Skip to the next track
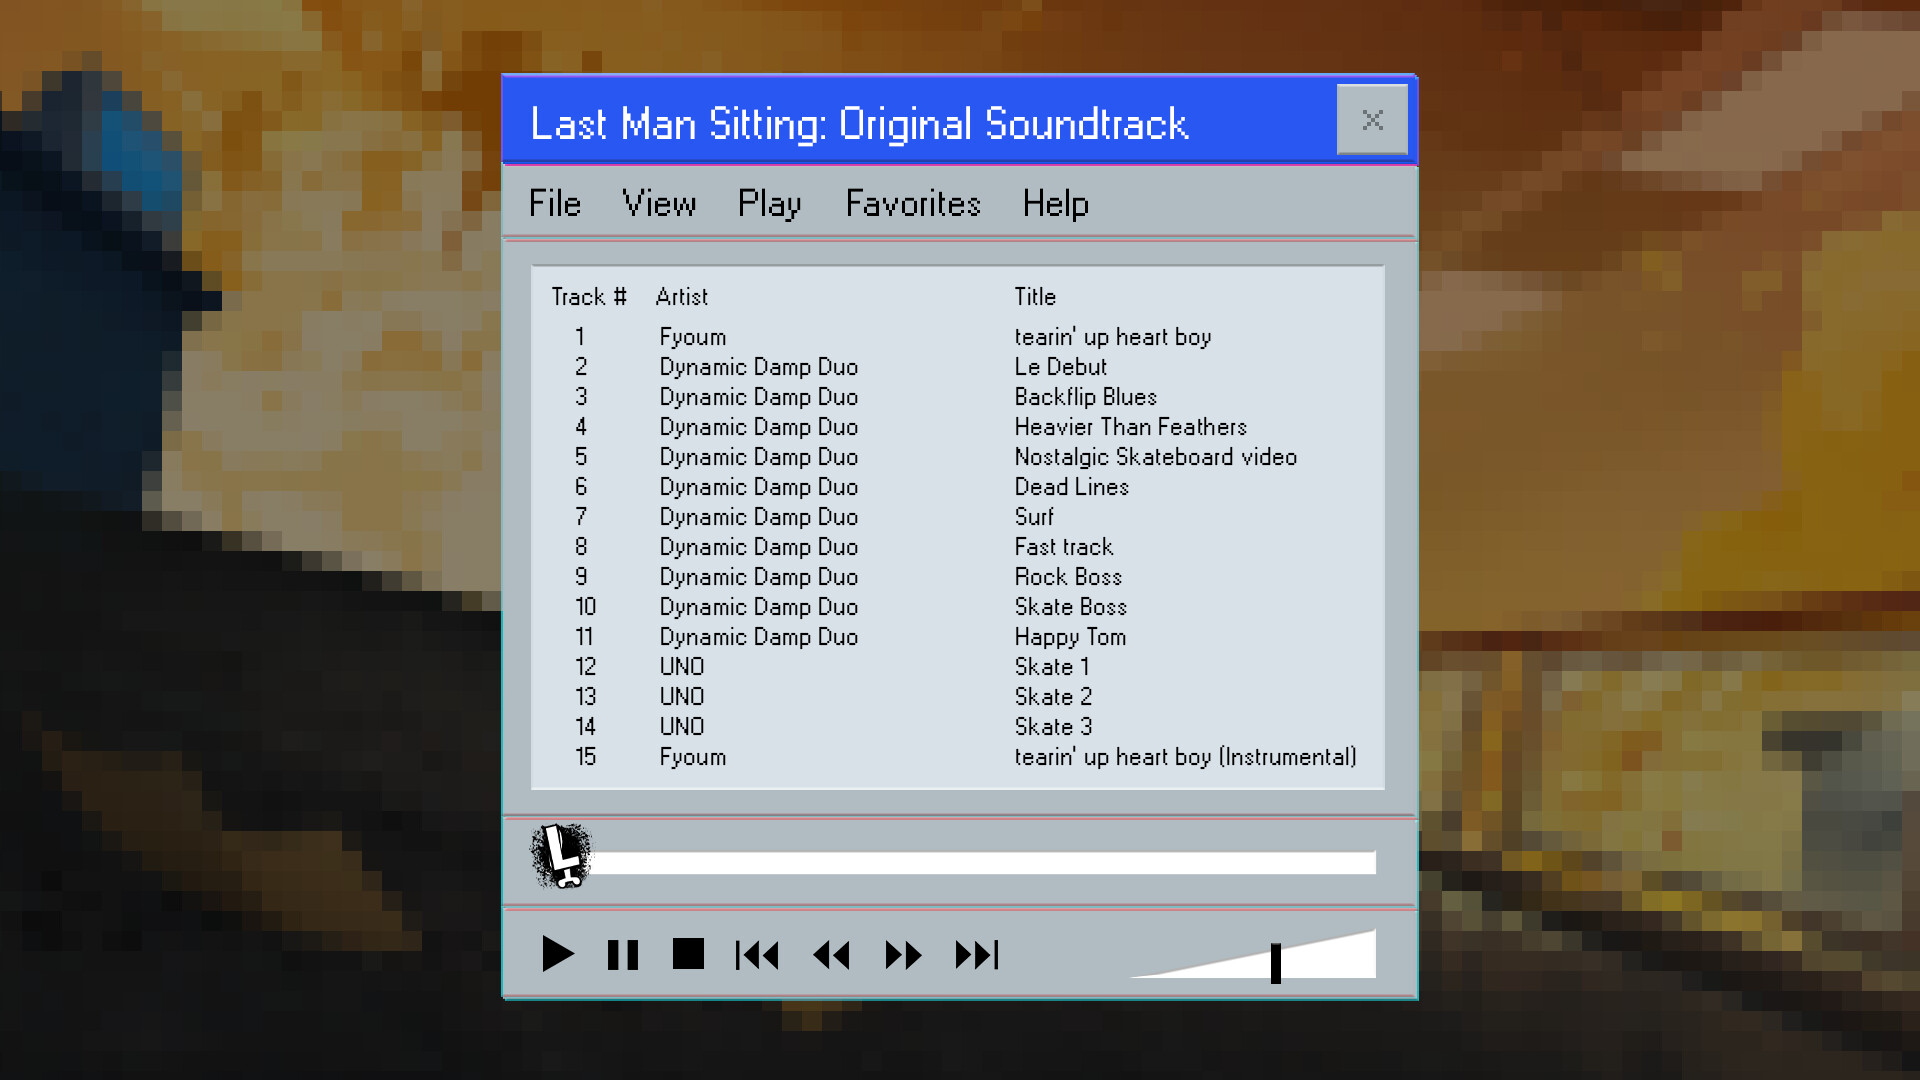Image resolution: width=1920 pixels, height=1080 pixels. [975, 955]
